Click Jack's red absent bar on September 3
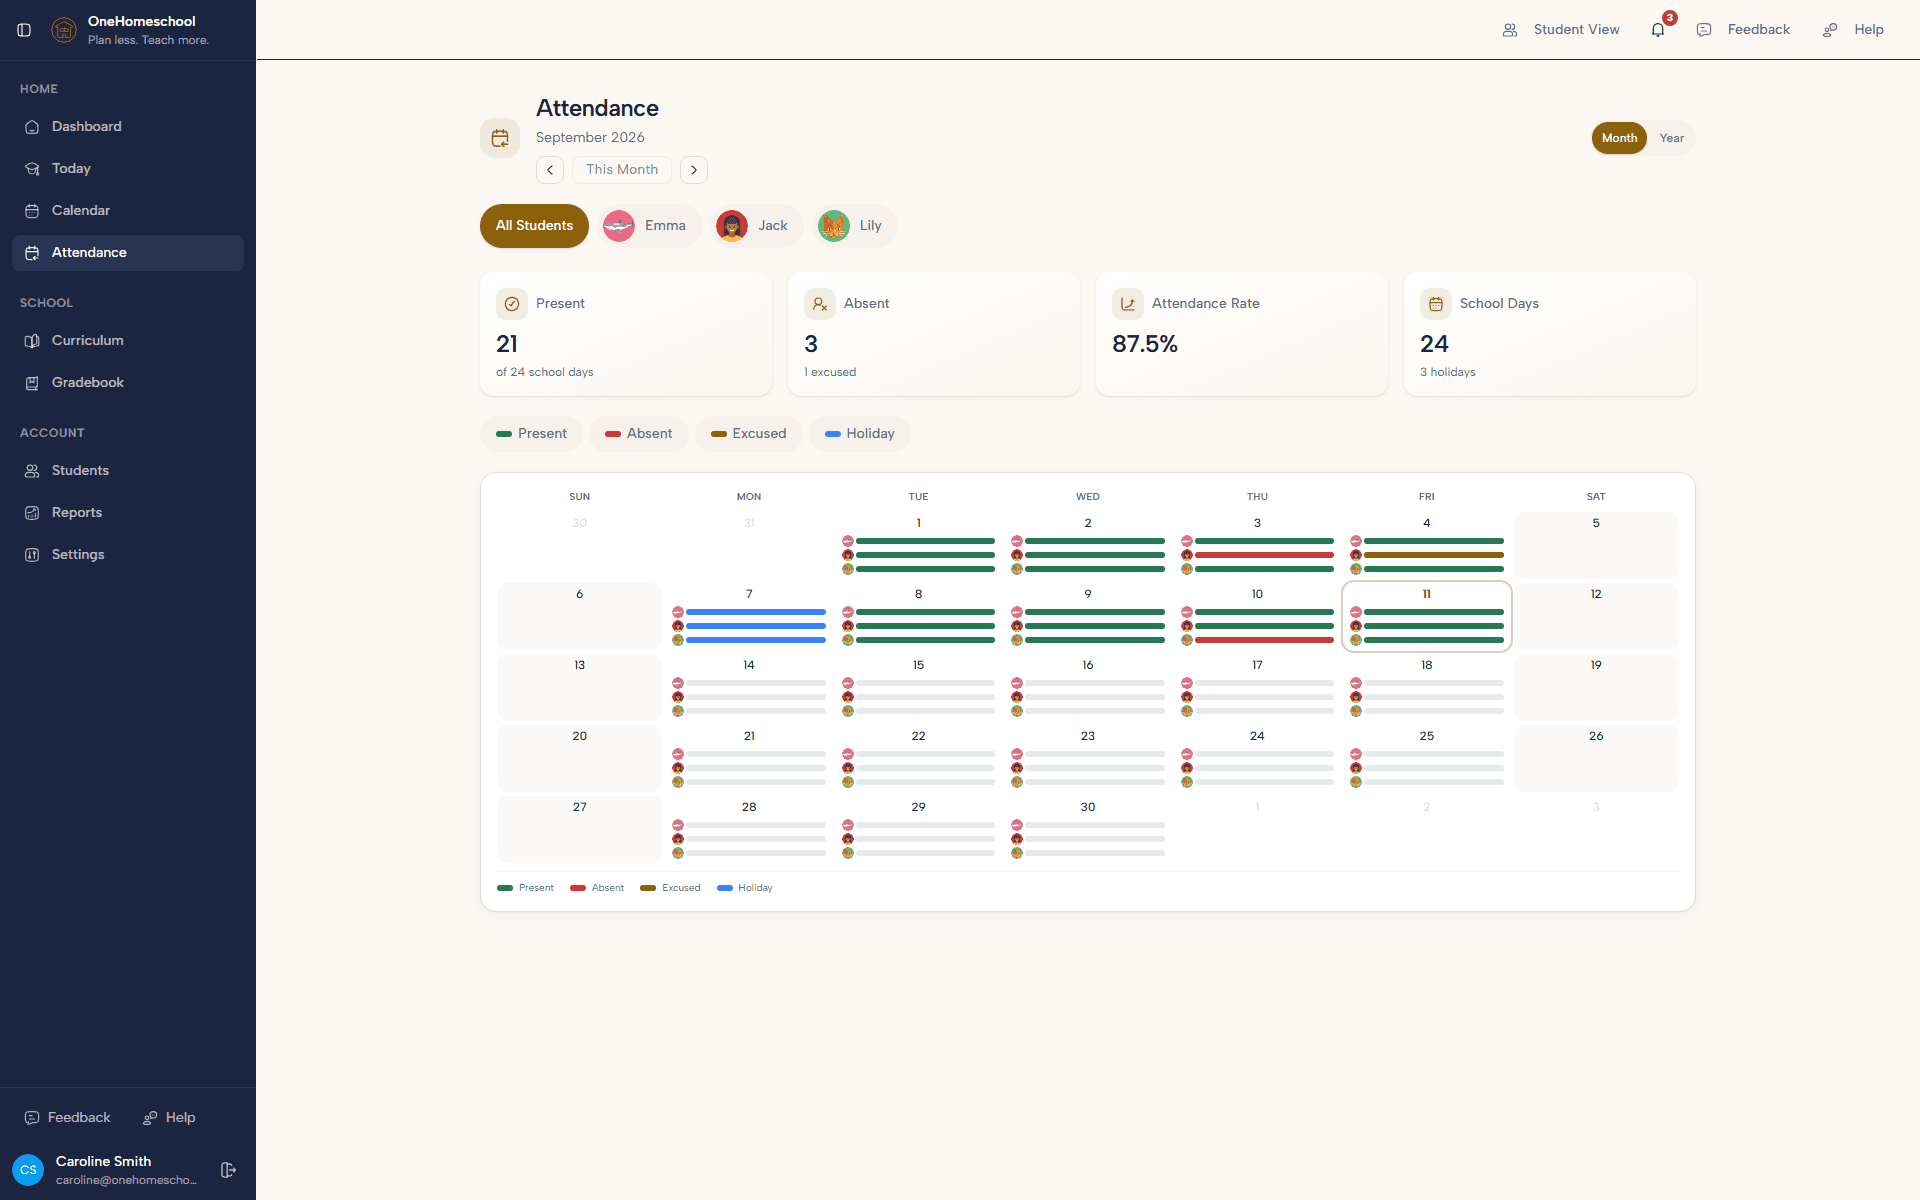Viewport: 1920px width, 1200px height. [x=1264, y=555]
